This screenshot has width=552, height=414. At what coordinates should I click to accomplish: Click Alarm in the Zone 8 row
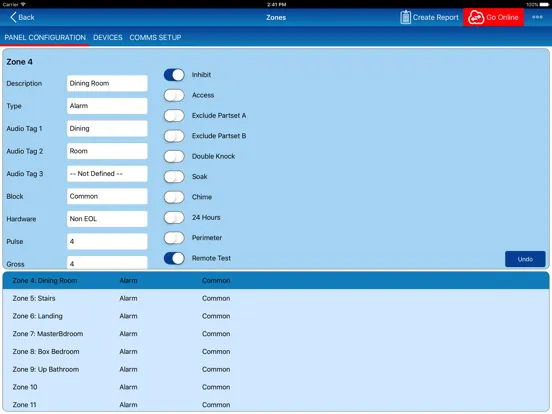pyautogui.click(x=128, y=352)
